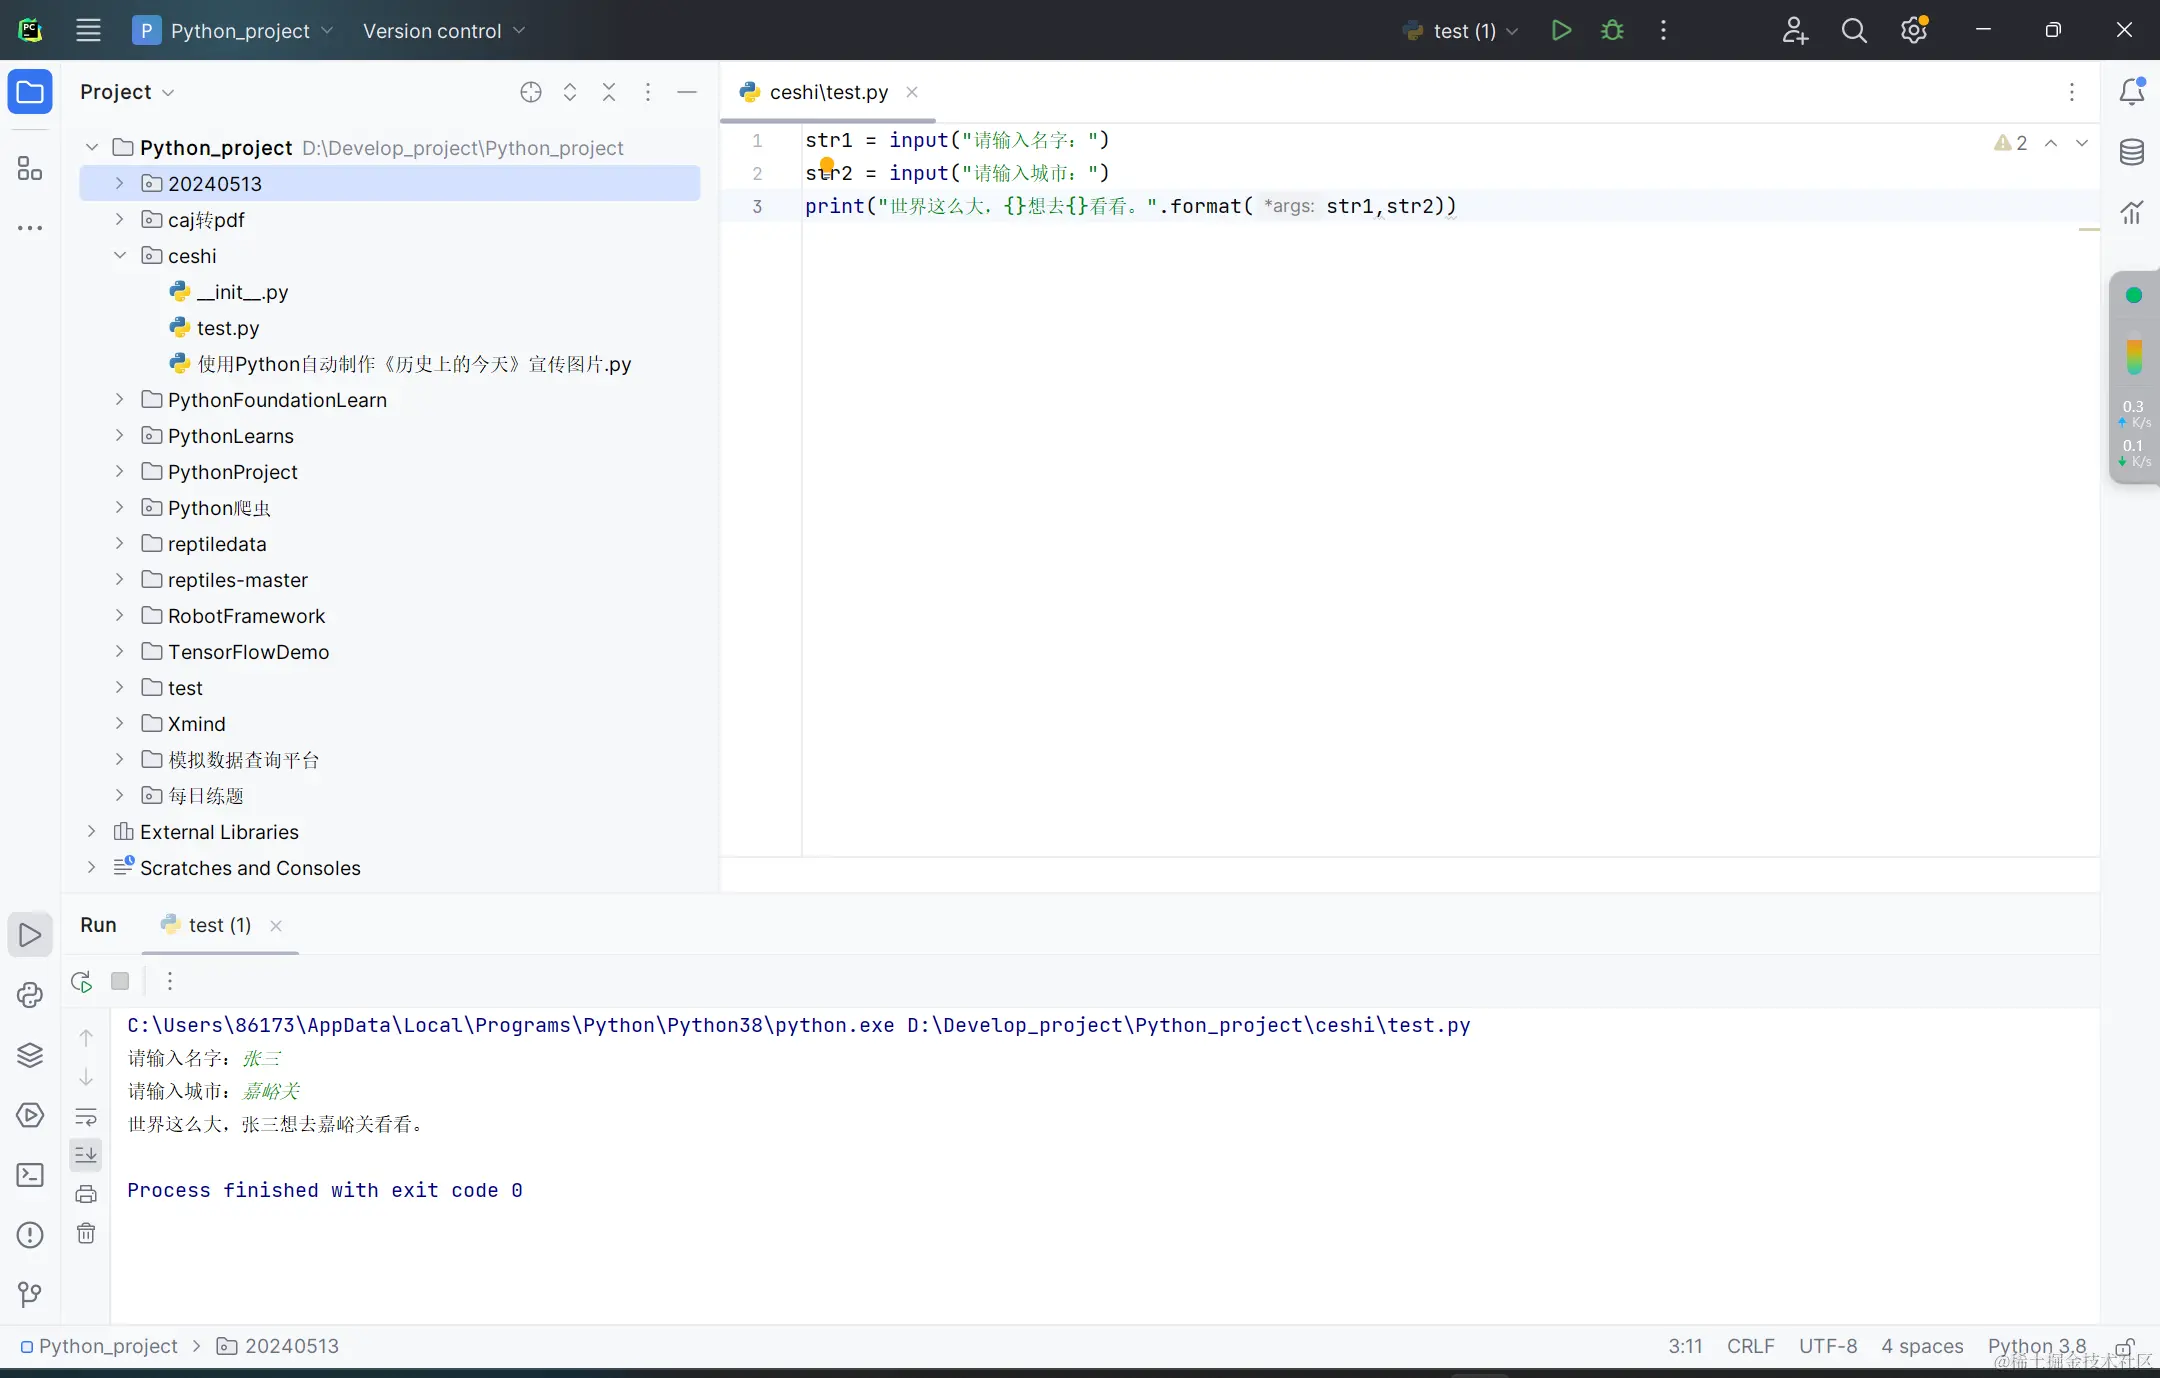Click the Python 3.8 interpreter in the status bar
Viewport: 2160px width, 1378px height.
pyautogui.click(x=2036, y=1346)
